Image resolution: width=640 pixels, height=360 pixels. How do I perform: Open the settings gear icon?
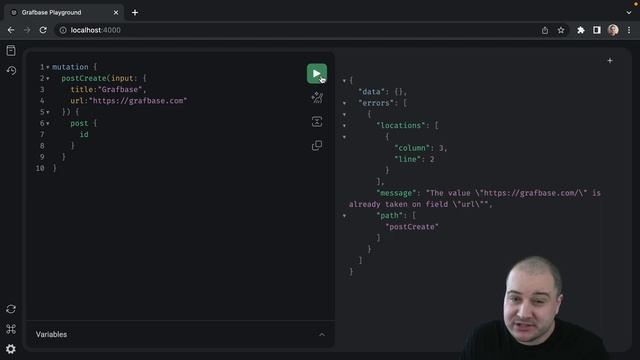pyautogui.click(x=11, y=349)
